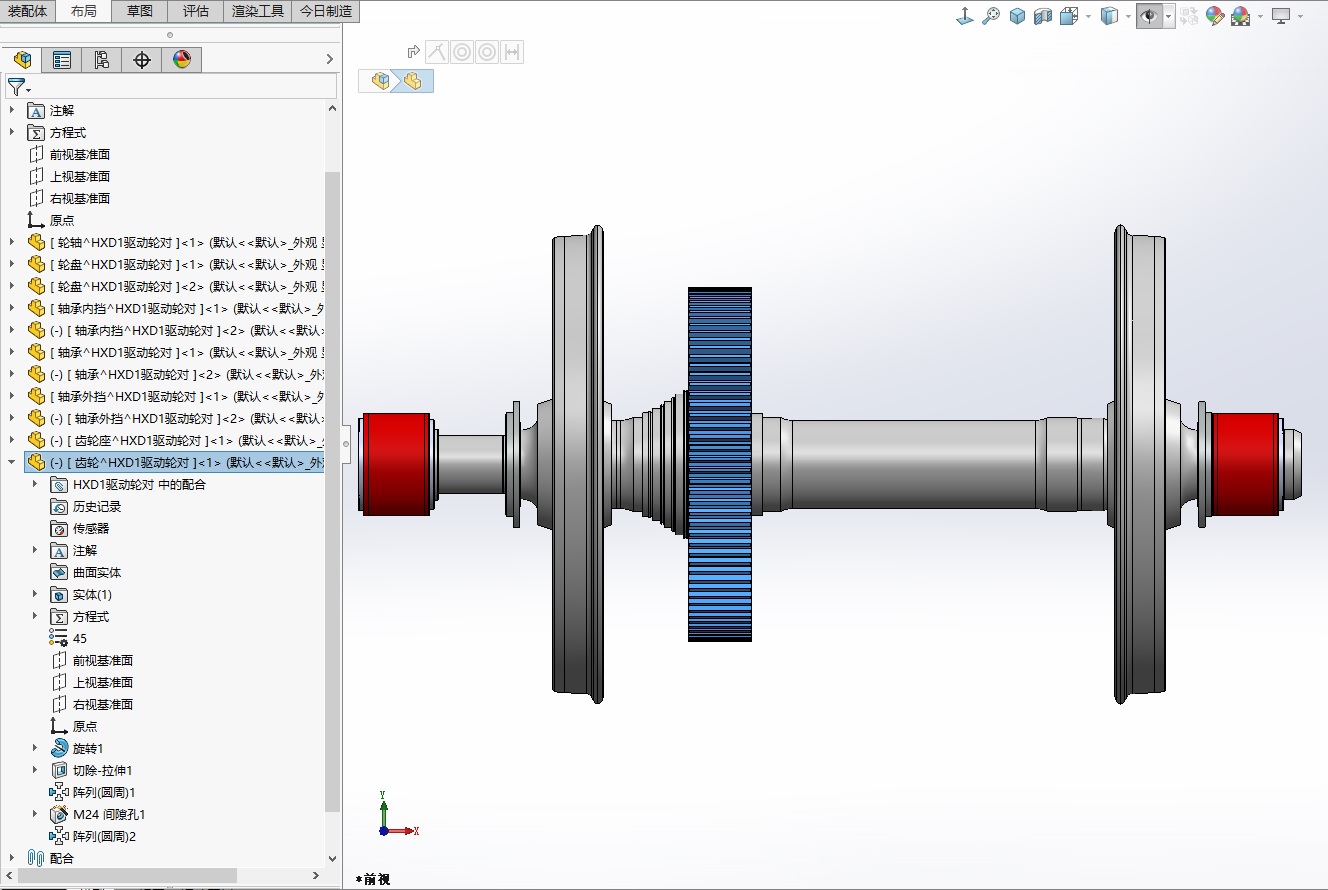Expand the top-level 方程式 equations folder
This screenshot has width=1328, height=890.
(x=12, y=132)
